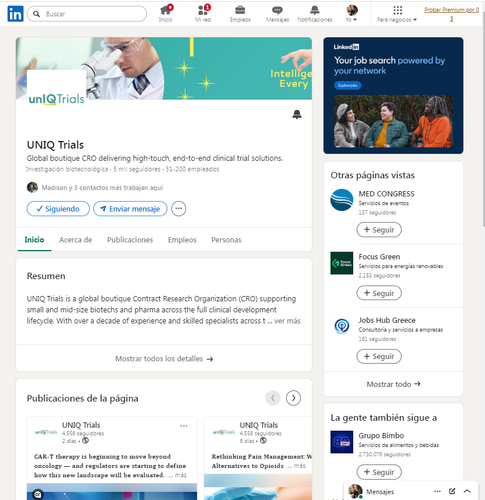485x500 pixels.
Task: Click the profile avatar in Mensajes overlay
Action: click(x=355, y=491)
